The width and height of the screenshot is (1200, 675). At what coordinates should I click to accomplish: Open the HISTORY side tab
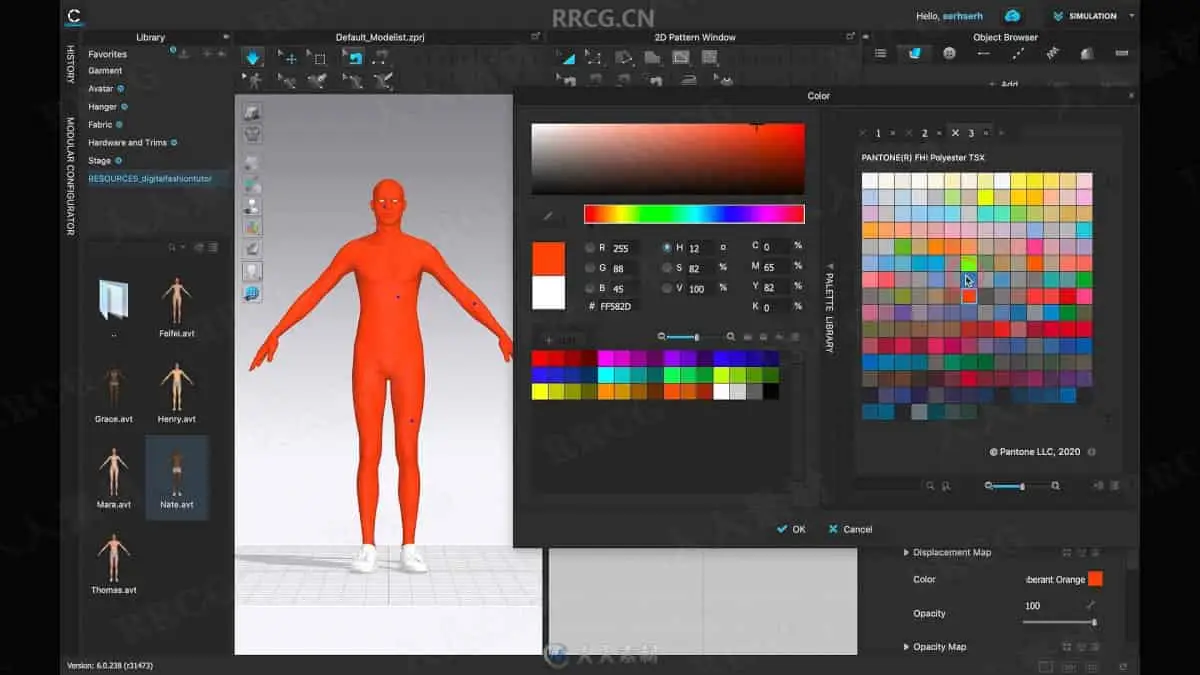pyautogui.click(x=70, y=66)
